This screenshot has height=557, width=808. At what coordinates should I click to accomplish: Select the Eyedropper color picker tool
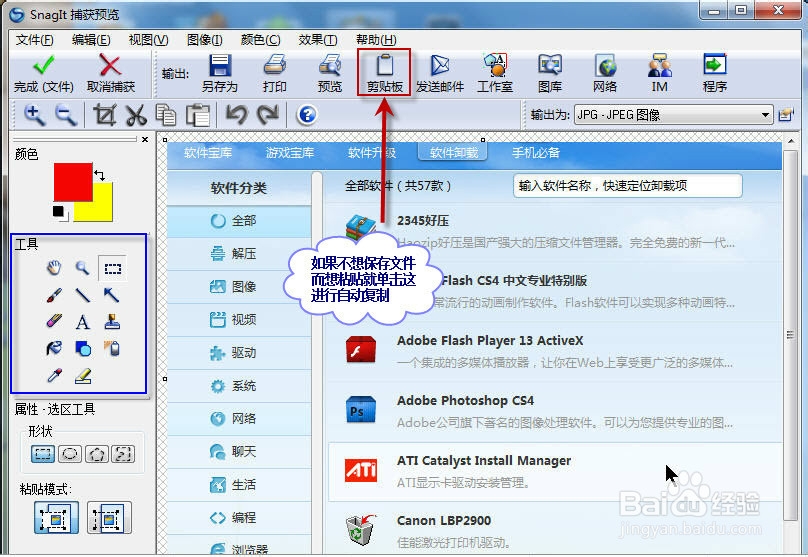click(54, 376)
